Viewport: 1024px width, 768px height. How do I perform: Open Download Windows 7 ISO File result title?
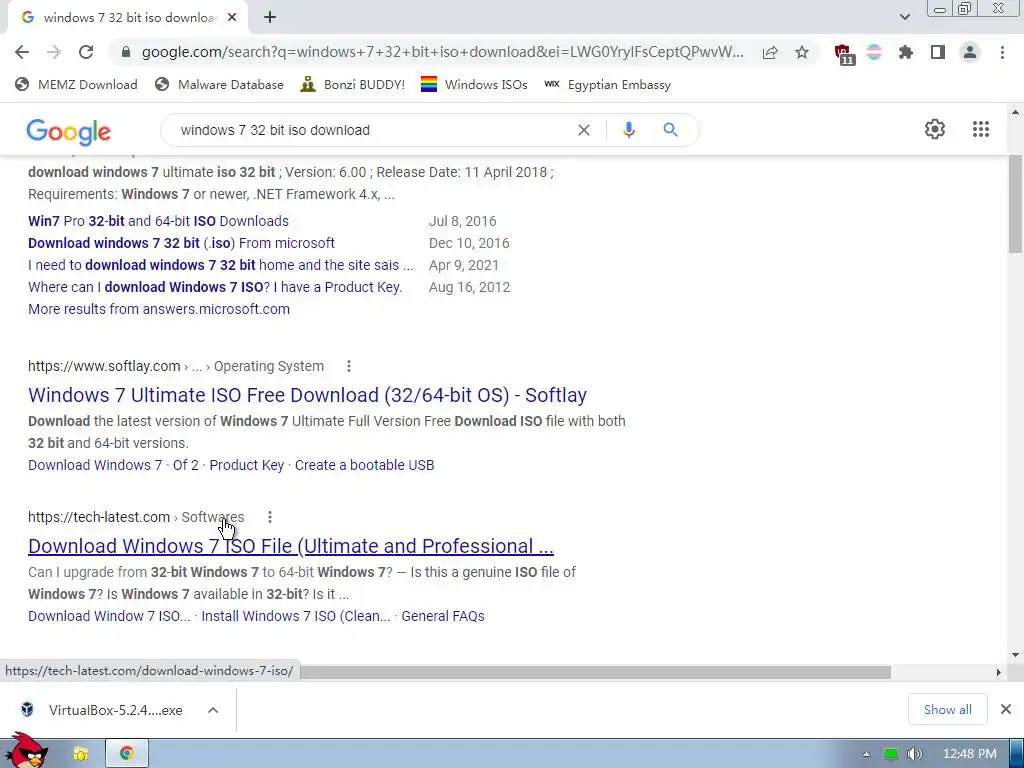(x=291, y=546)
